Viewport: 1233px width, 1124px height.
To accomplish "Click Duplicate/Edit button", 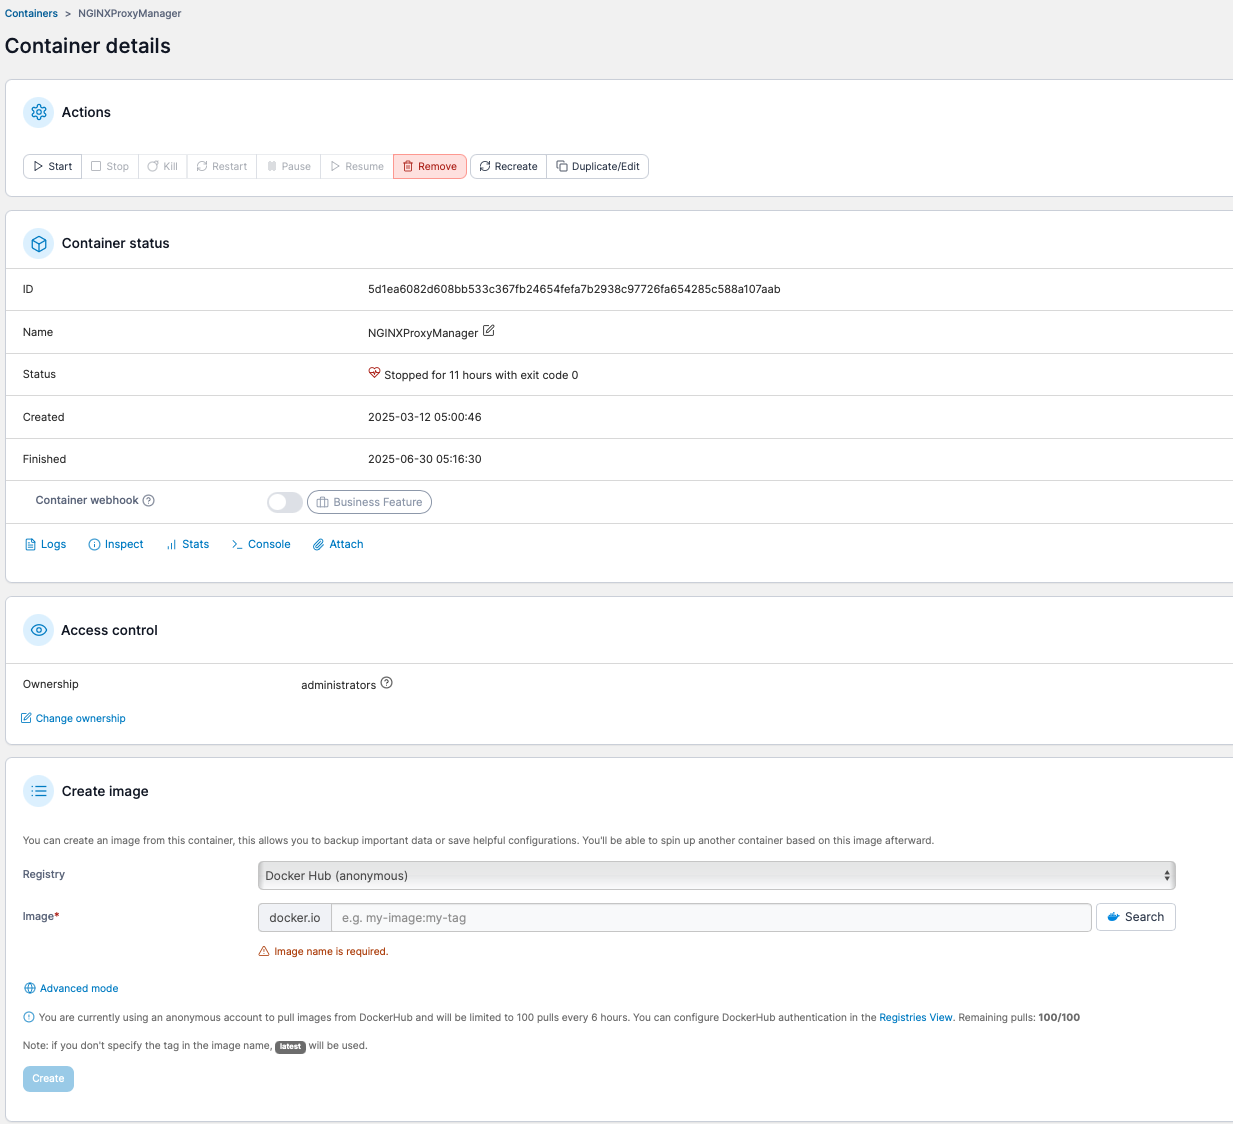I will (598, 166).
